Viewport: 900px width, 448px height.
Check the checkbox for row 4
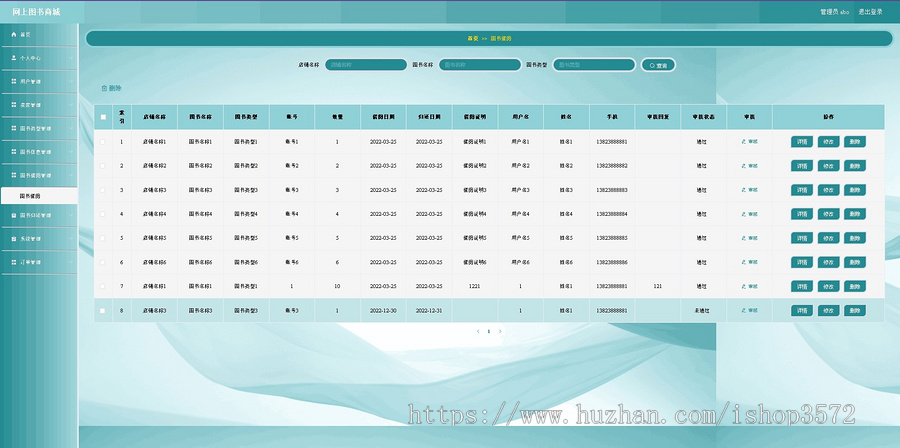point(103,213)
